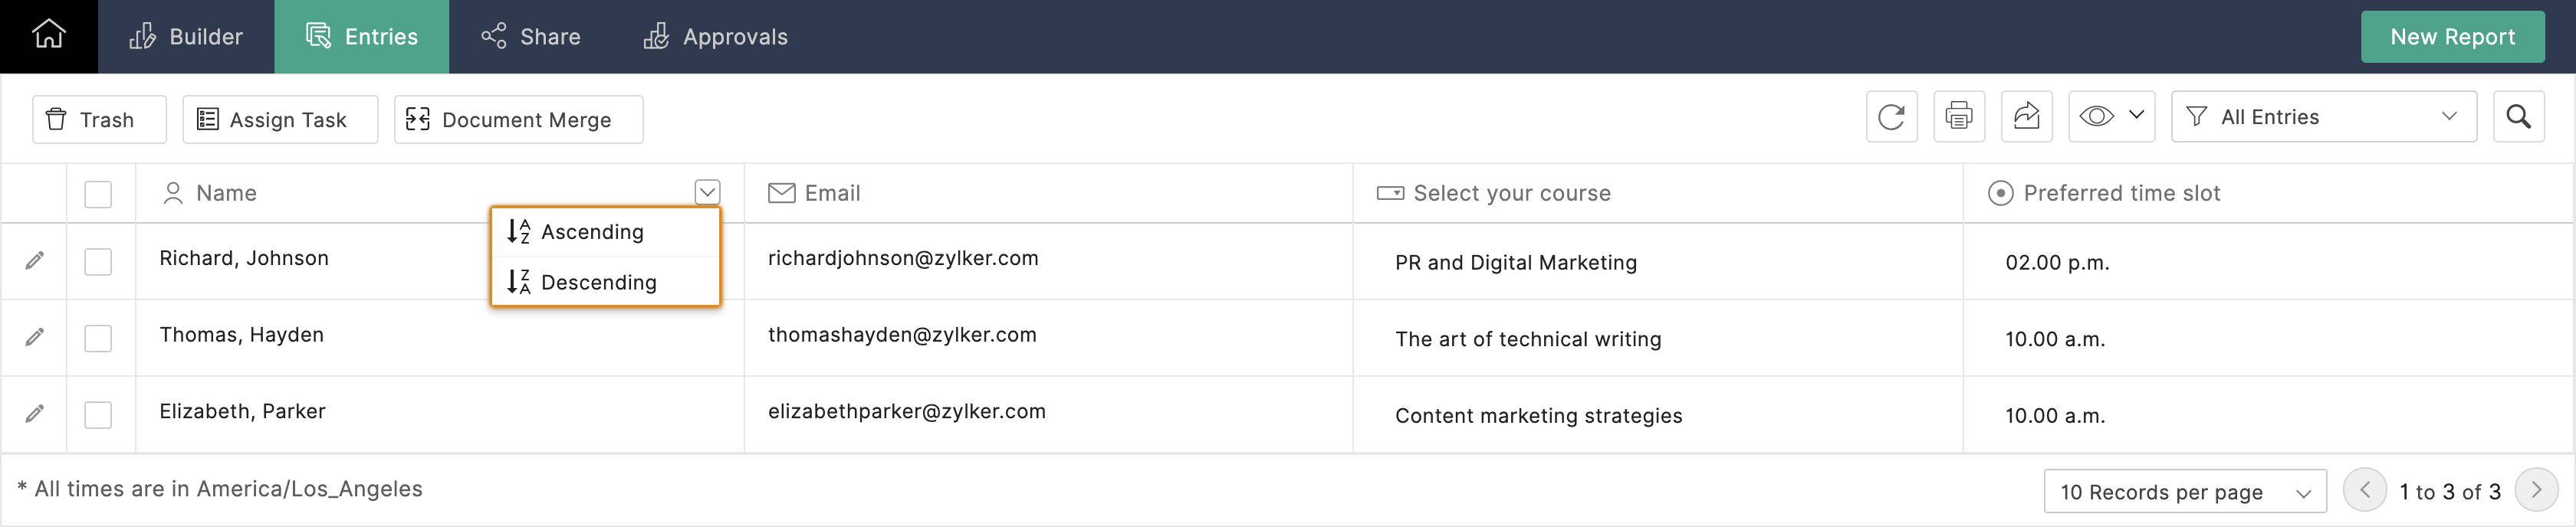Select Ascending sort option
Image resolution: width=2576 pixels, height=527 pixels.
pyautogui.click(x=592, y=232)
